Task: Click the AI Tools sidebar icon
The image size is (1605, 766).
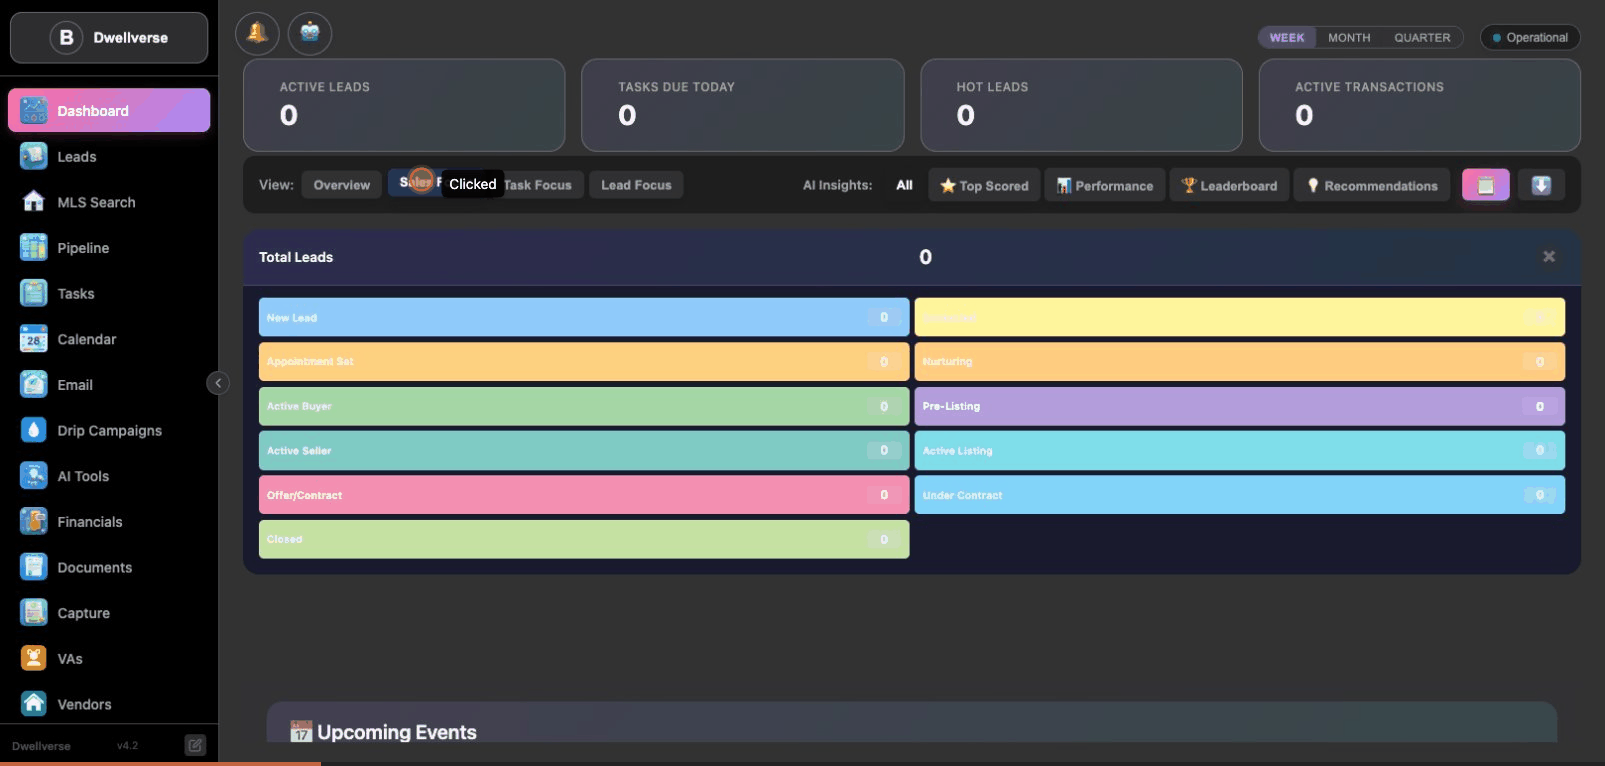Action: click(34, 476)
